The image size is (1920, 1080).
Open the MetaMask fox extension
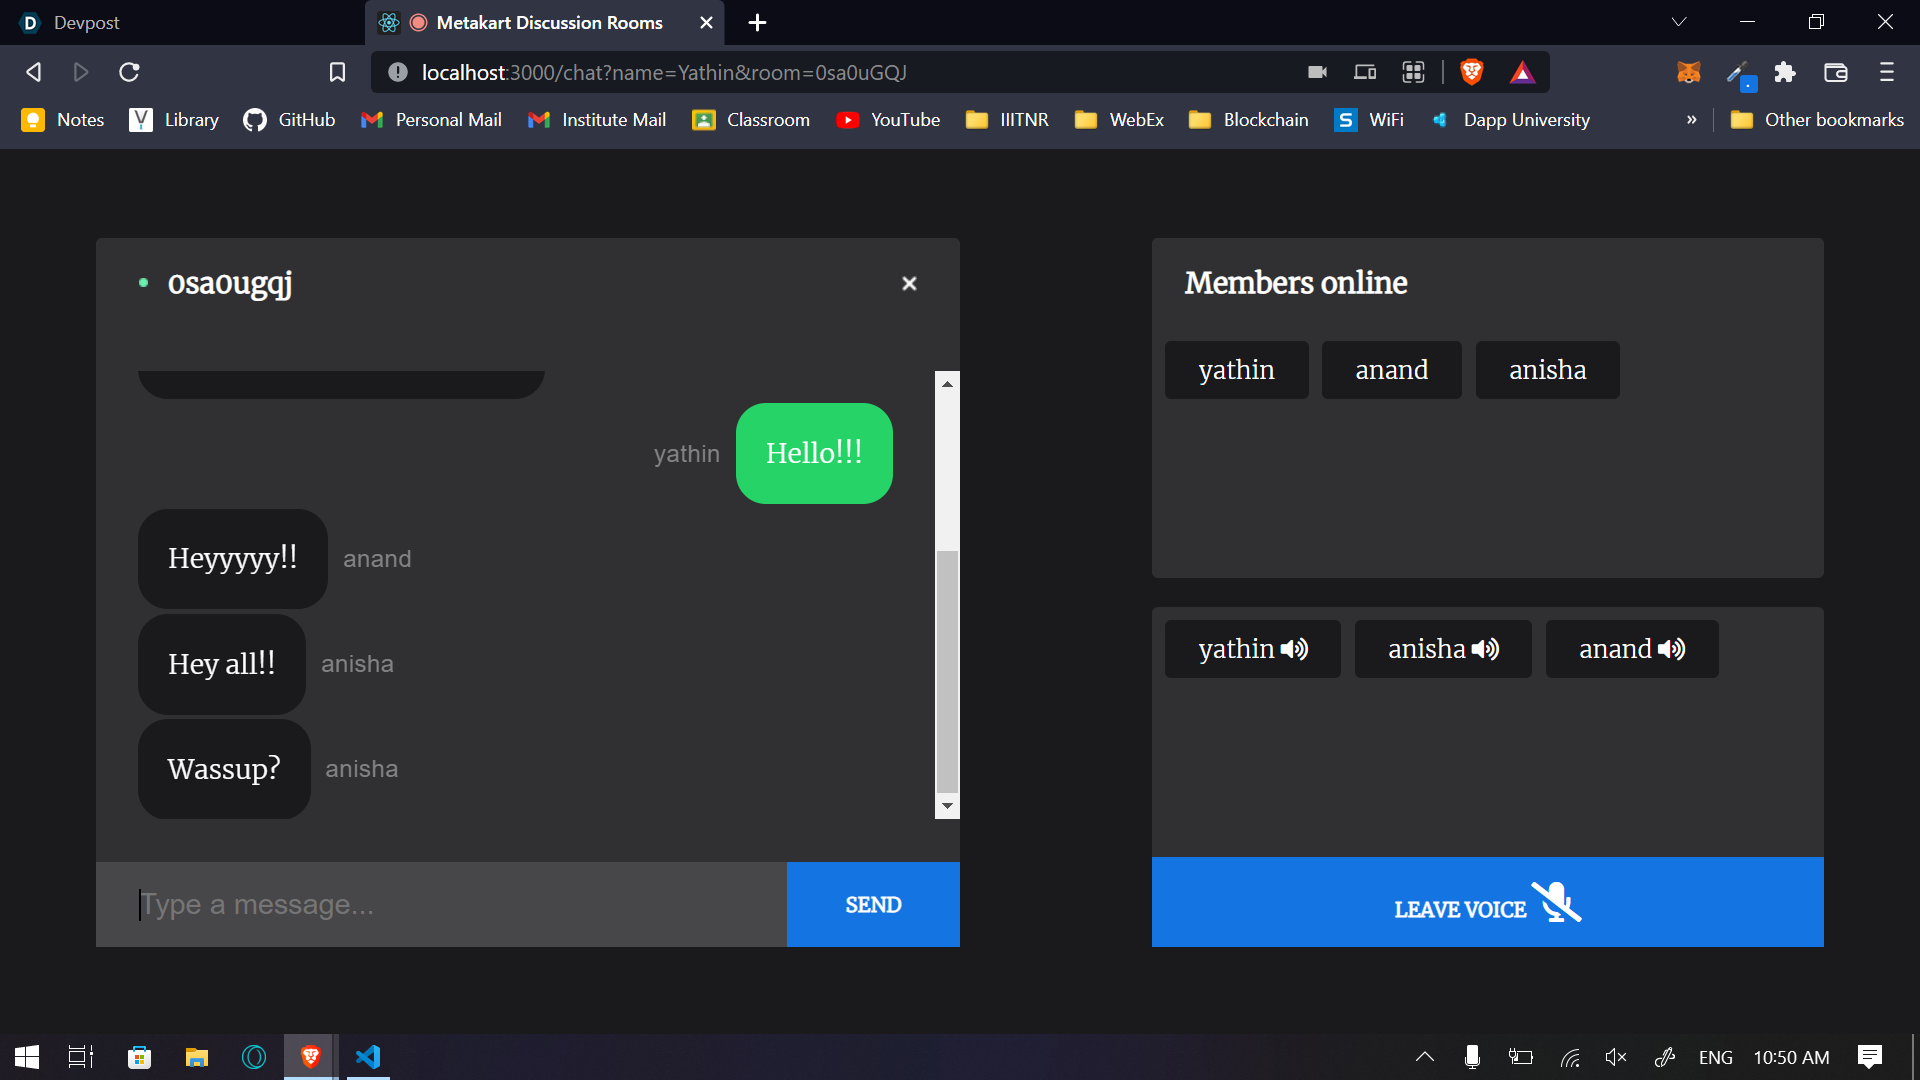coord(1688,72)
